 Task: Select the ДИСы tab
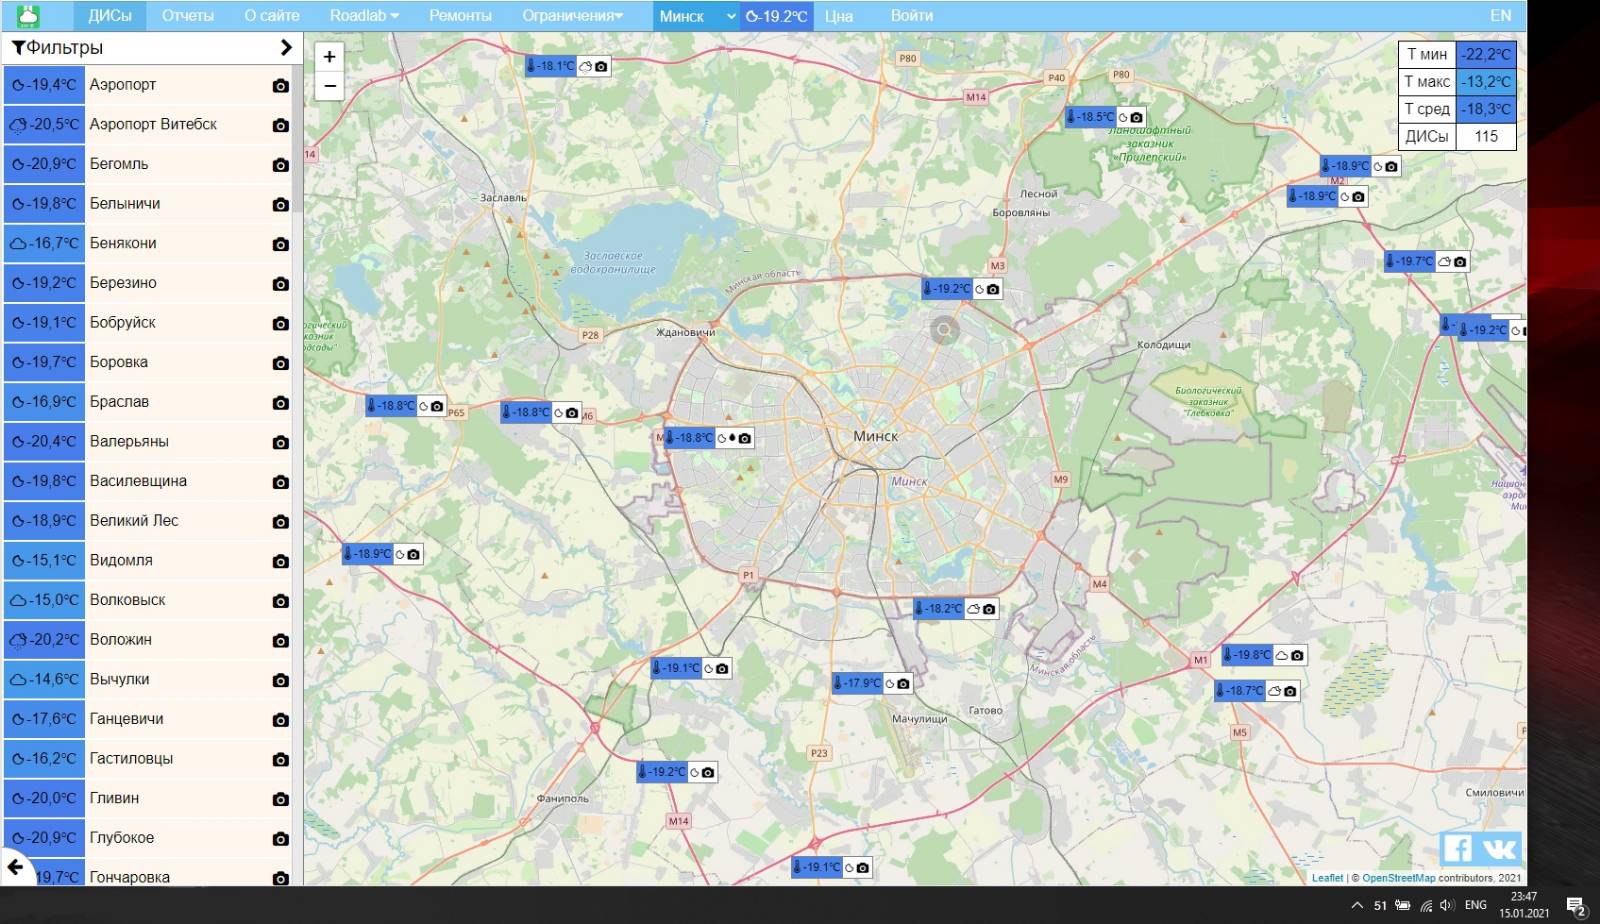(x=110, y=16)
